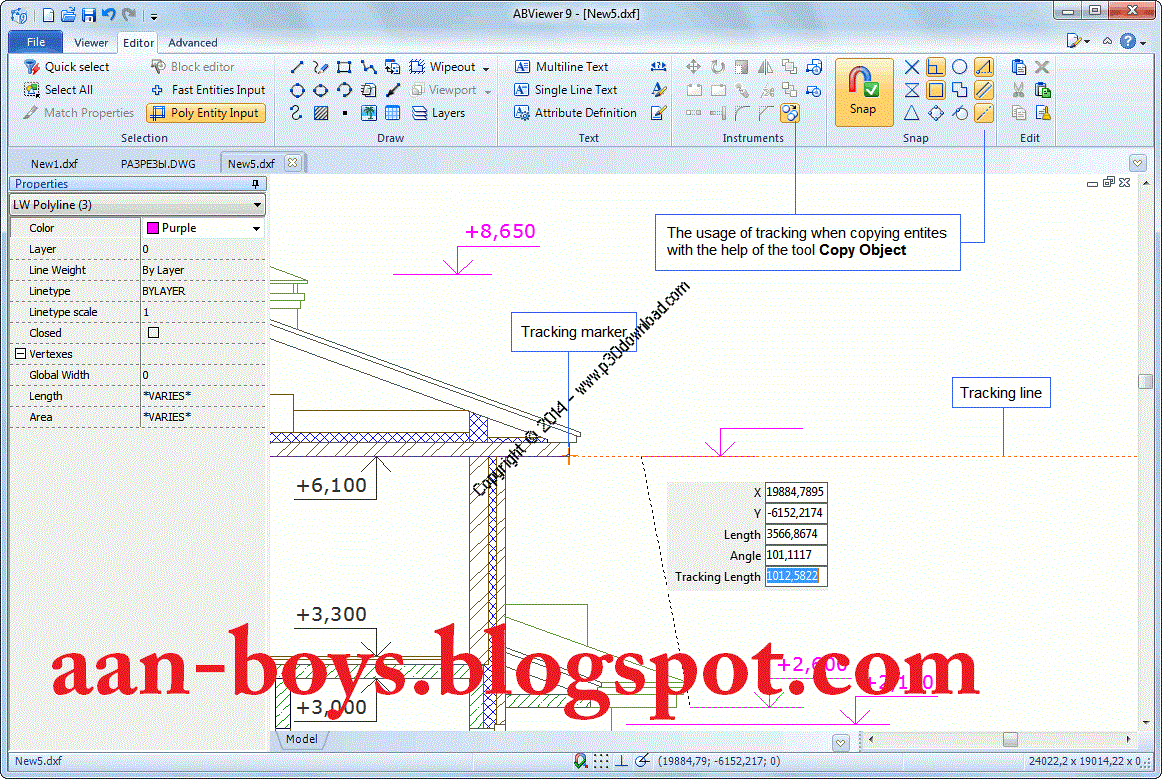Click the X coordinate input field
This screenshot has width=1162, height=779.
tap(795, 492)
